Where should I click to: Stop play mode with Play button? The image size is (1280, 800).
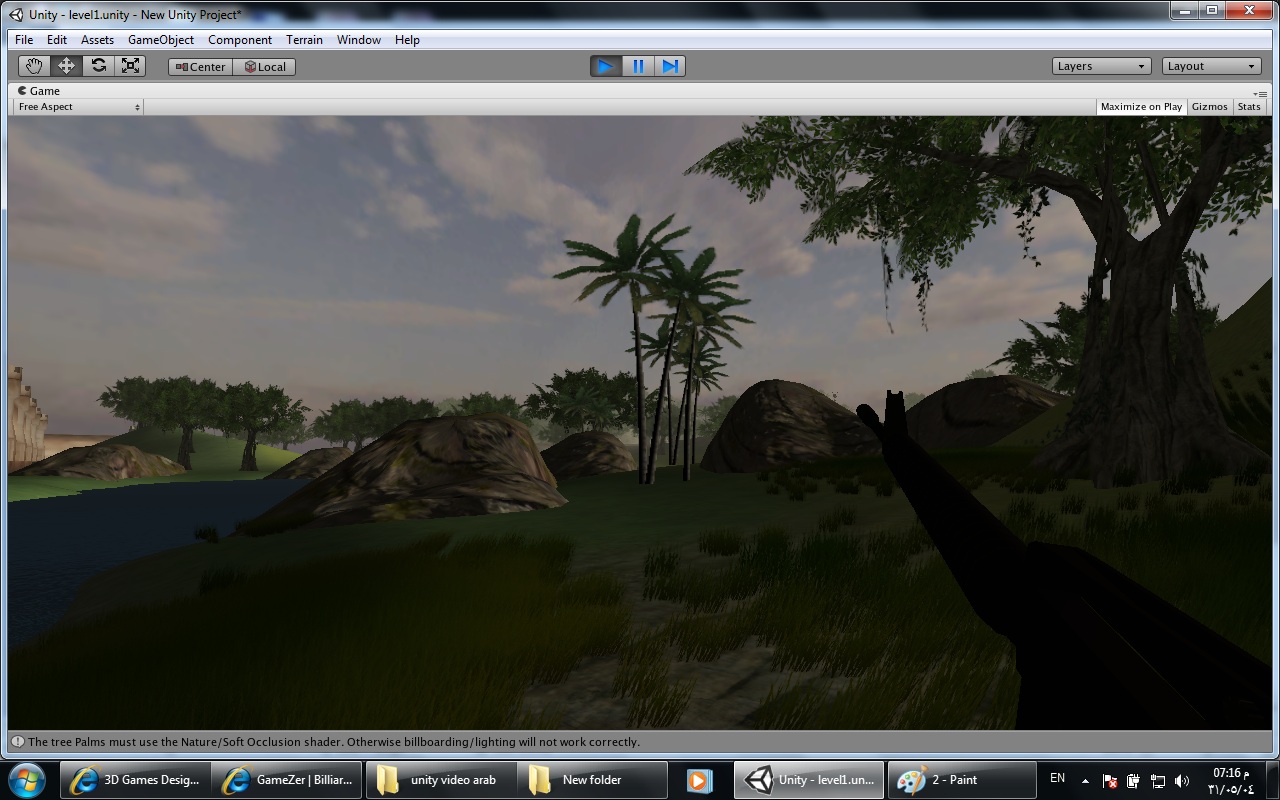tap(605, 66)
